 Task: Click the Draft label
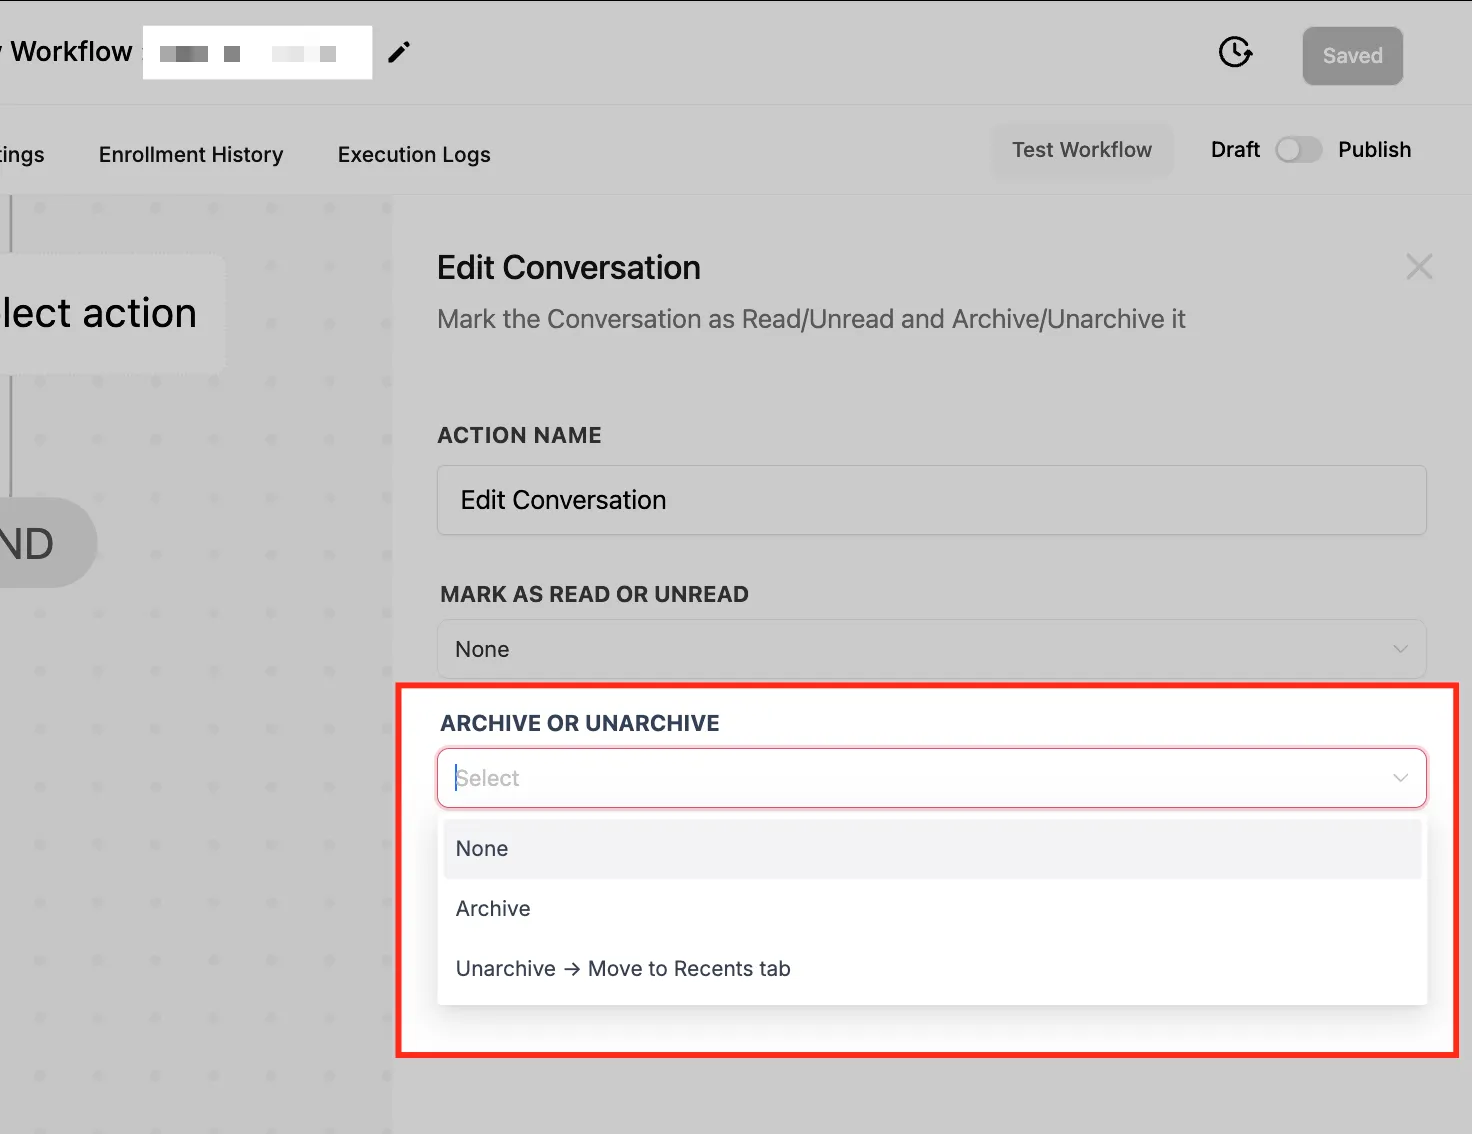pos(1235,150)
